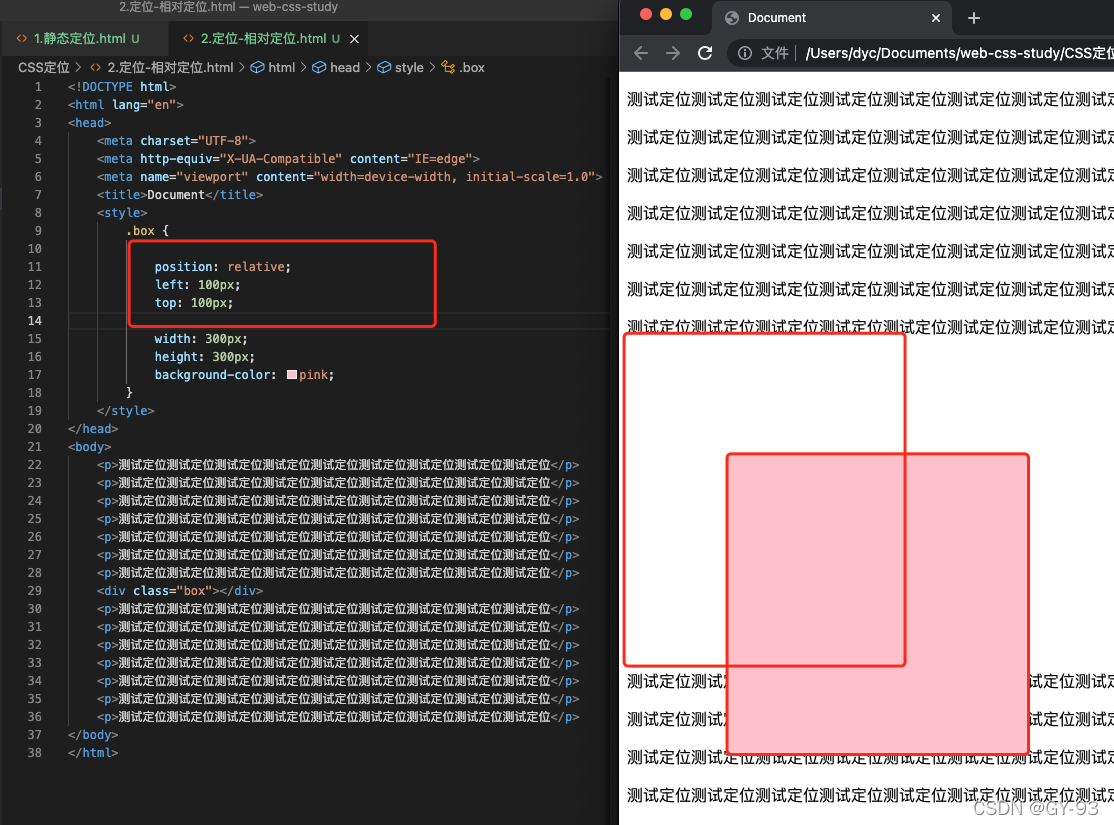Click the closing </body> tag line
This screenshot has height=825, width=1114.
[93, 735]
